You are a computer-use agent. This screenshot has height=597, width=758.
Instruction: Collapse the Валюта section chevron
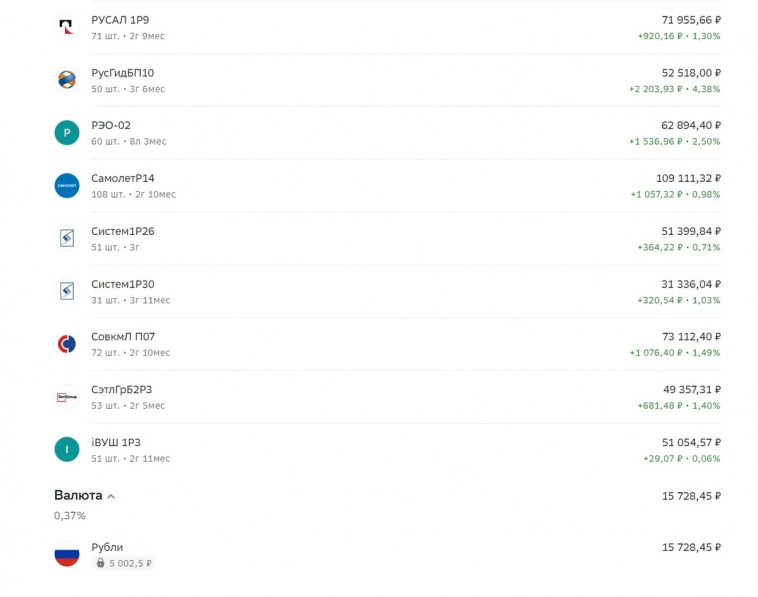(111, 496)
